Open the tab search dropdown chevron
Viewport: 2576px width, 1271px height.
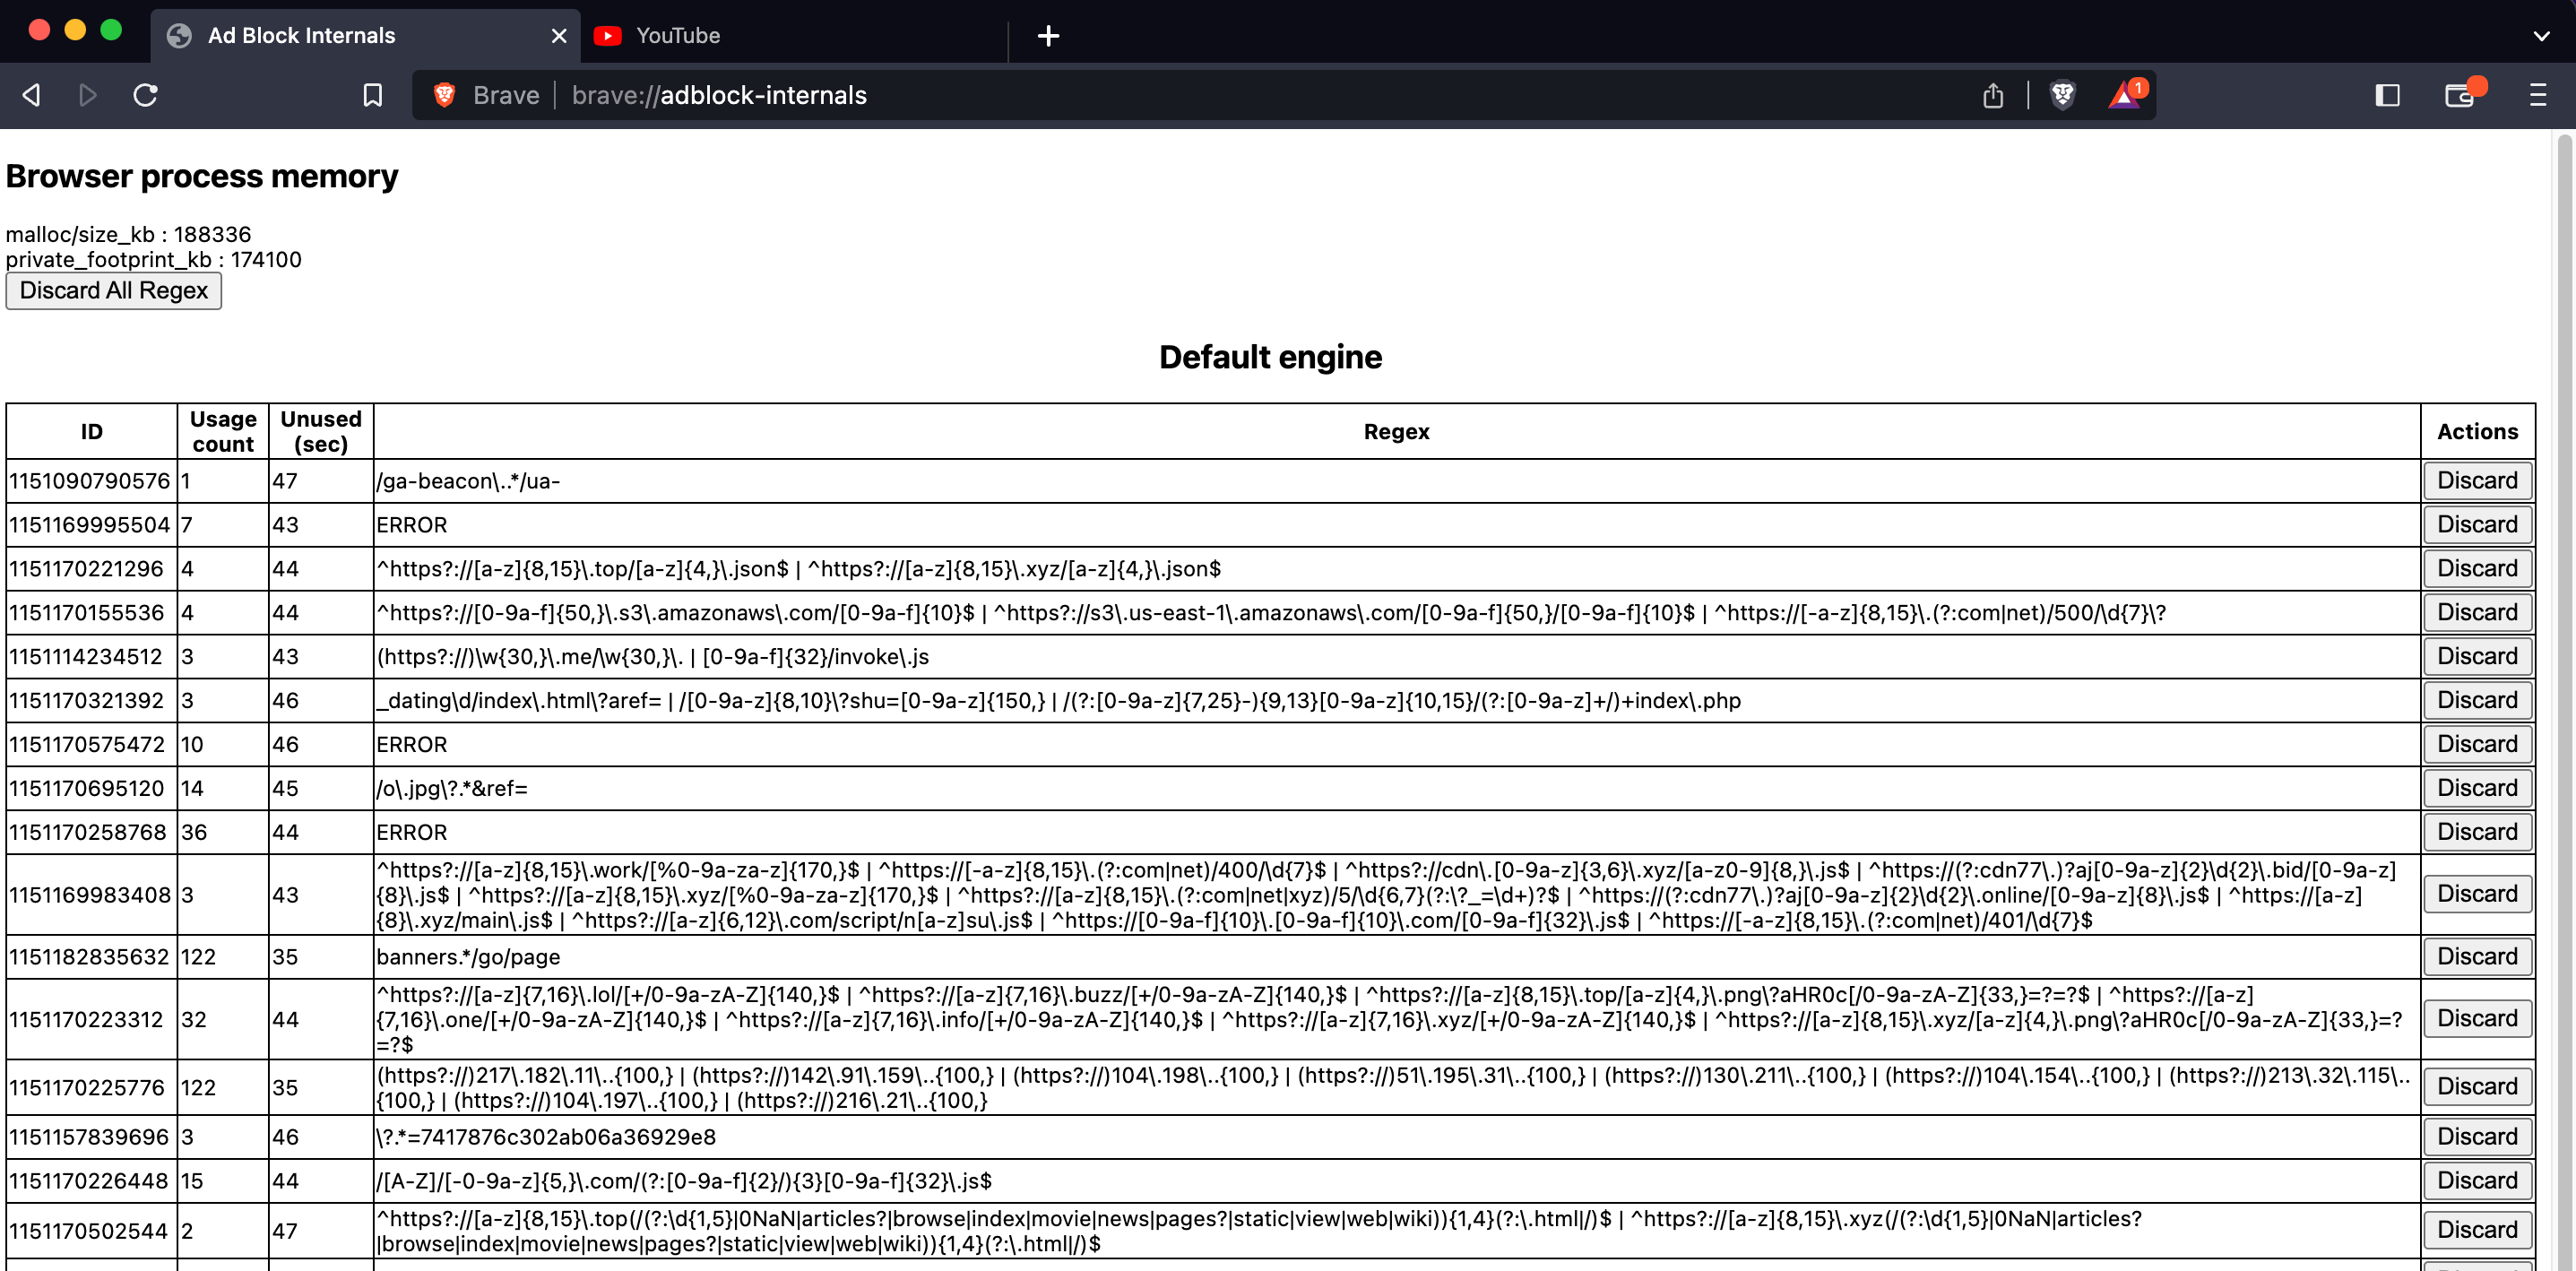click(x=2543, y=36)
